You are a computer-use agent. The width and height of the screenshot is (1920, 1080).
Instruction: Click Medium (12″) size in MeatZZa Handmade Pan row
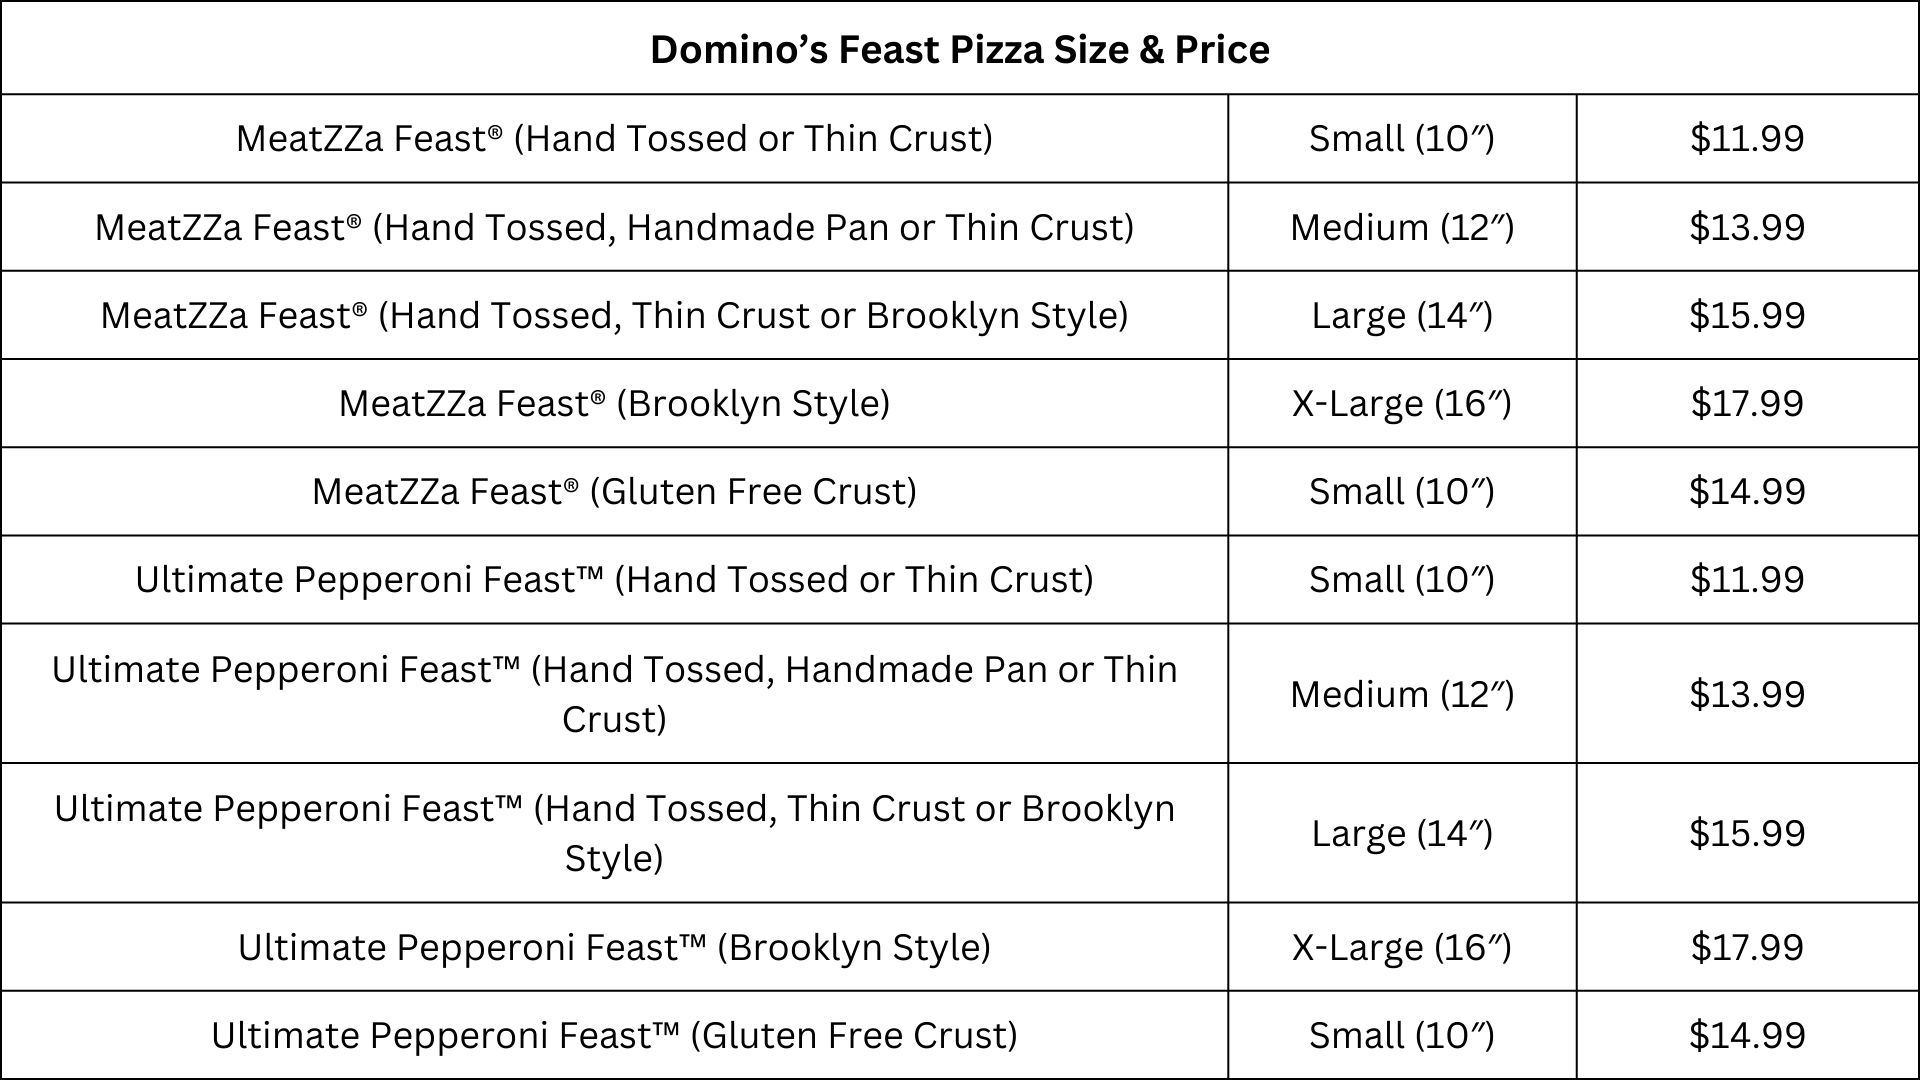pyautogui.click(x=1402, y=227)
